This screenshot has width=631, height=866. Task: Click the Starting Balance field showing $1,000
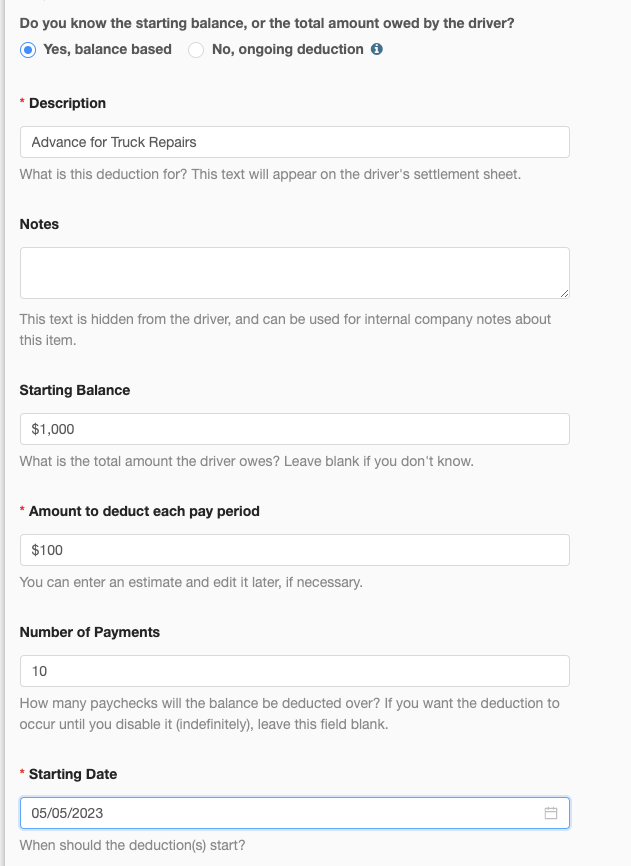[x=295, y=429]
